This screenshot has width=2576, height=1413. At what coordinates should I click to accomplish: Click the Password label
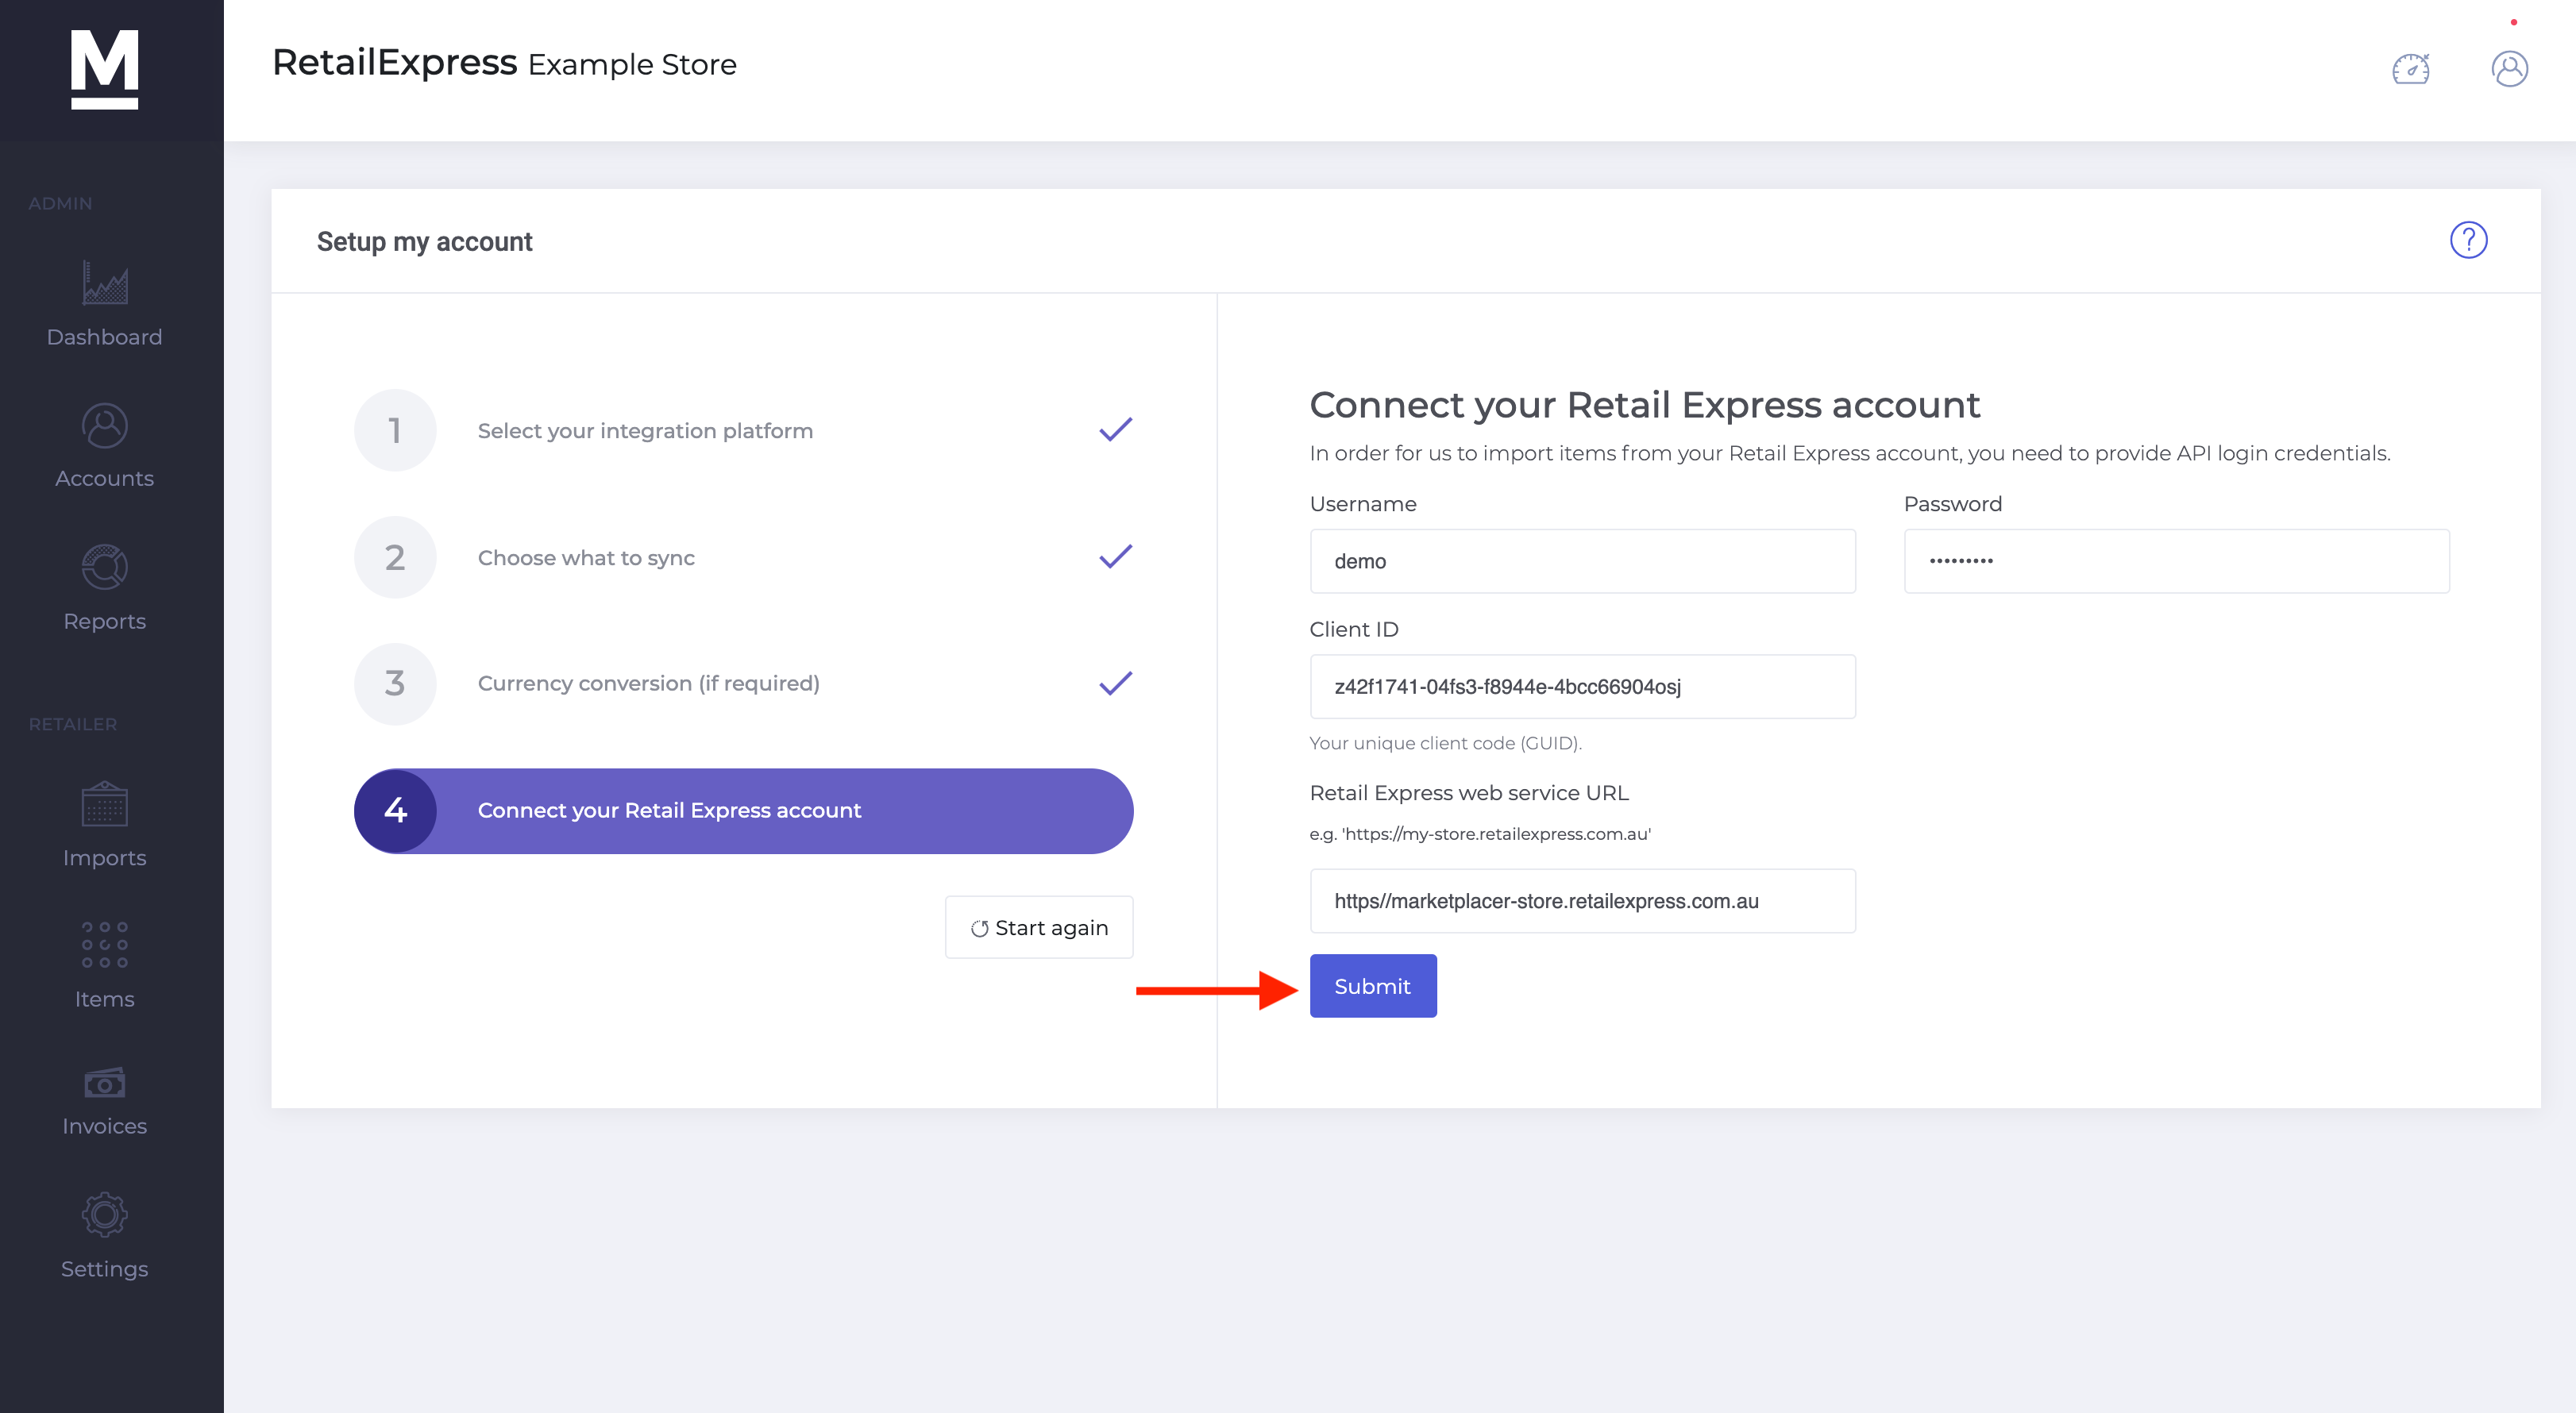coord(1953,504)
